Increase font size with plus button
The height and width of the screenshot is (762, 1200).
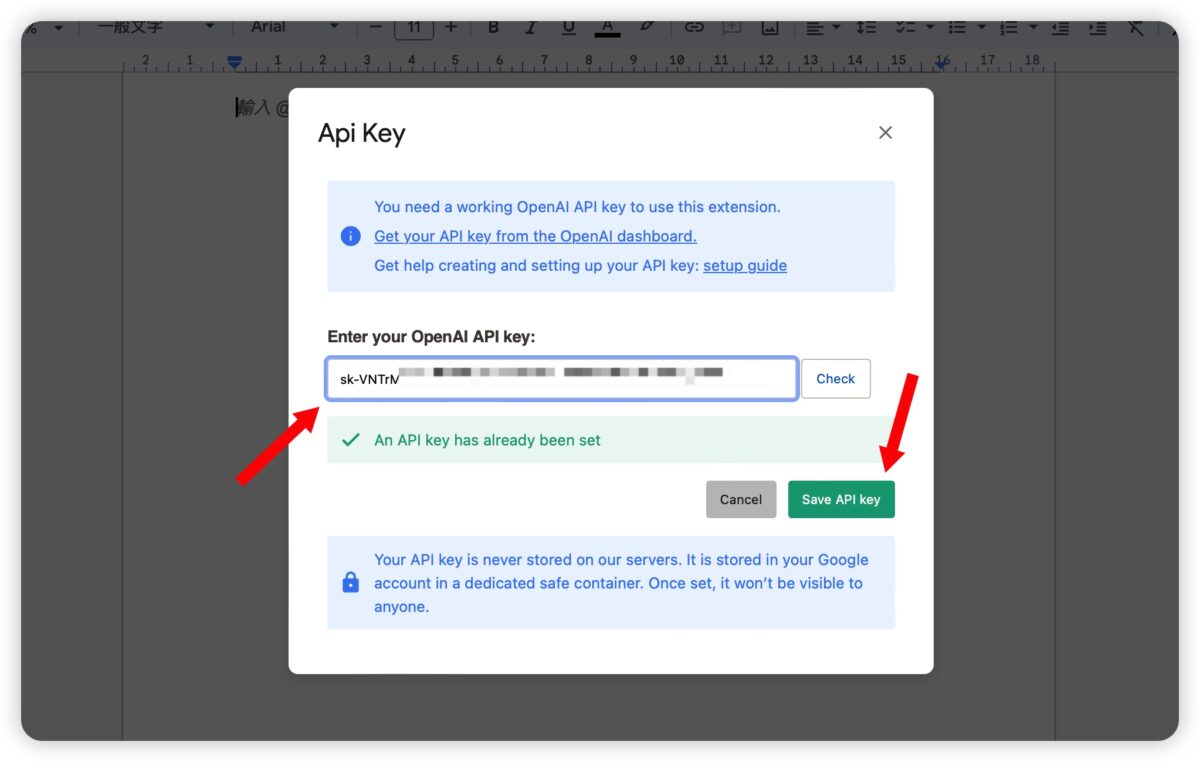tap(451, 27)
